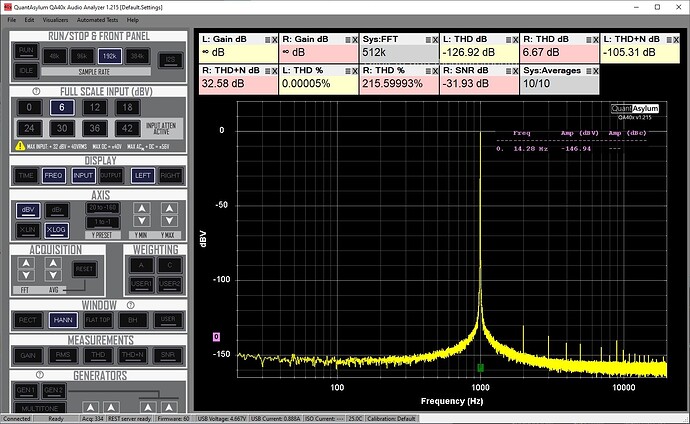Viewport: 690px width, 424px height.
Task: Close the R: Gain dB tile
Action: pyautogui.click(x=355, y=40)
